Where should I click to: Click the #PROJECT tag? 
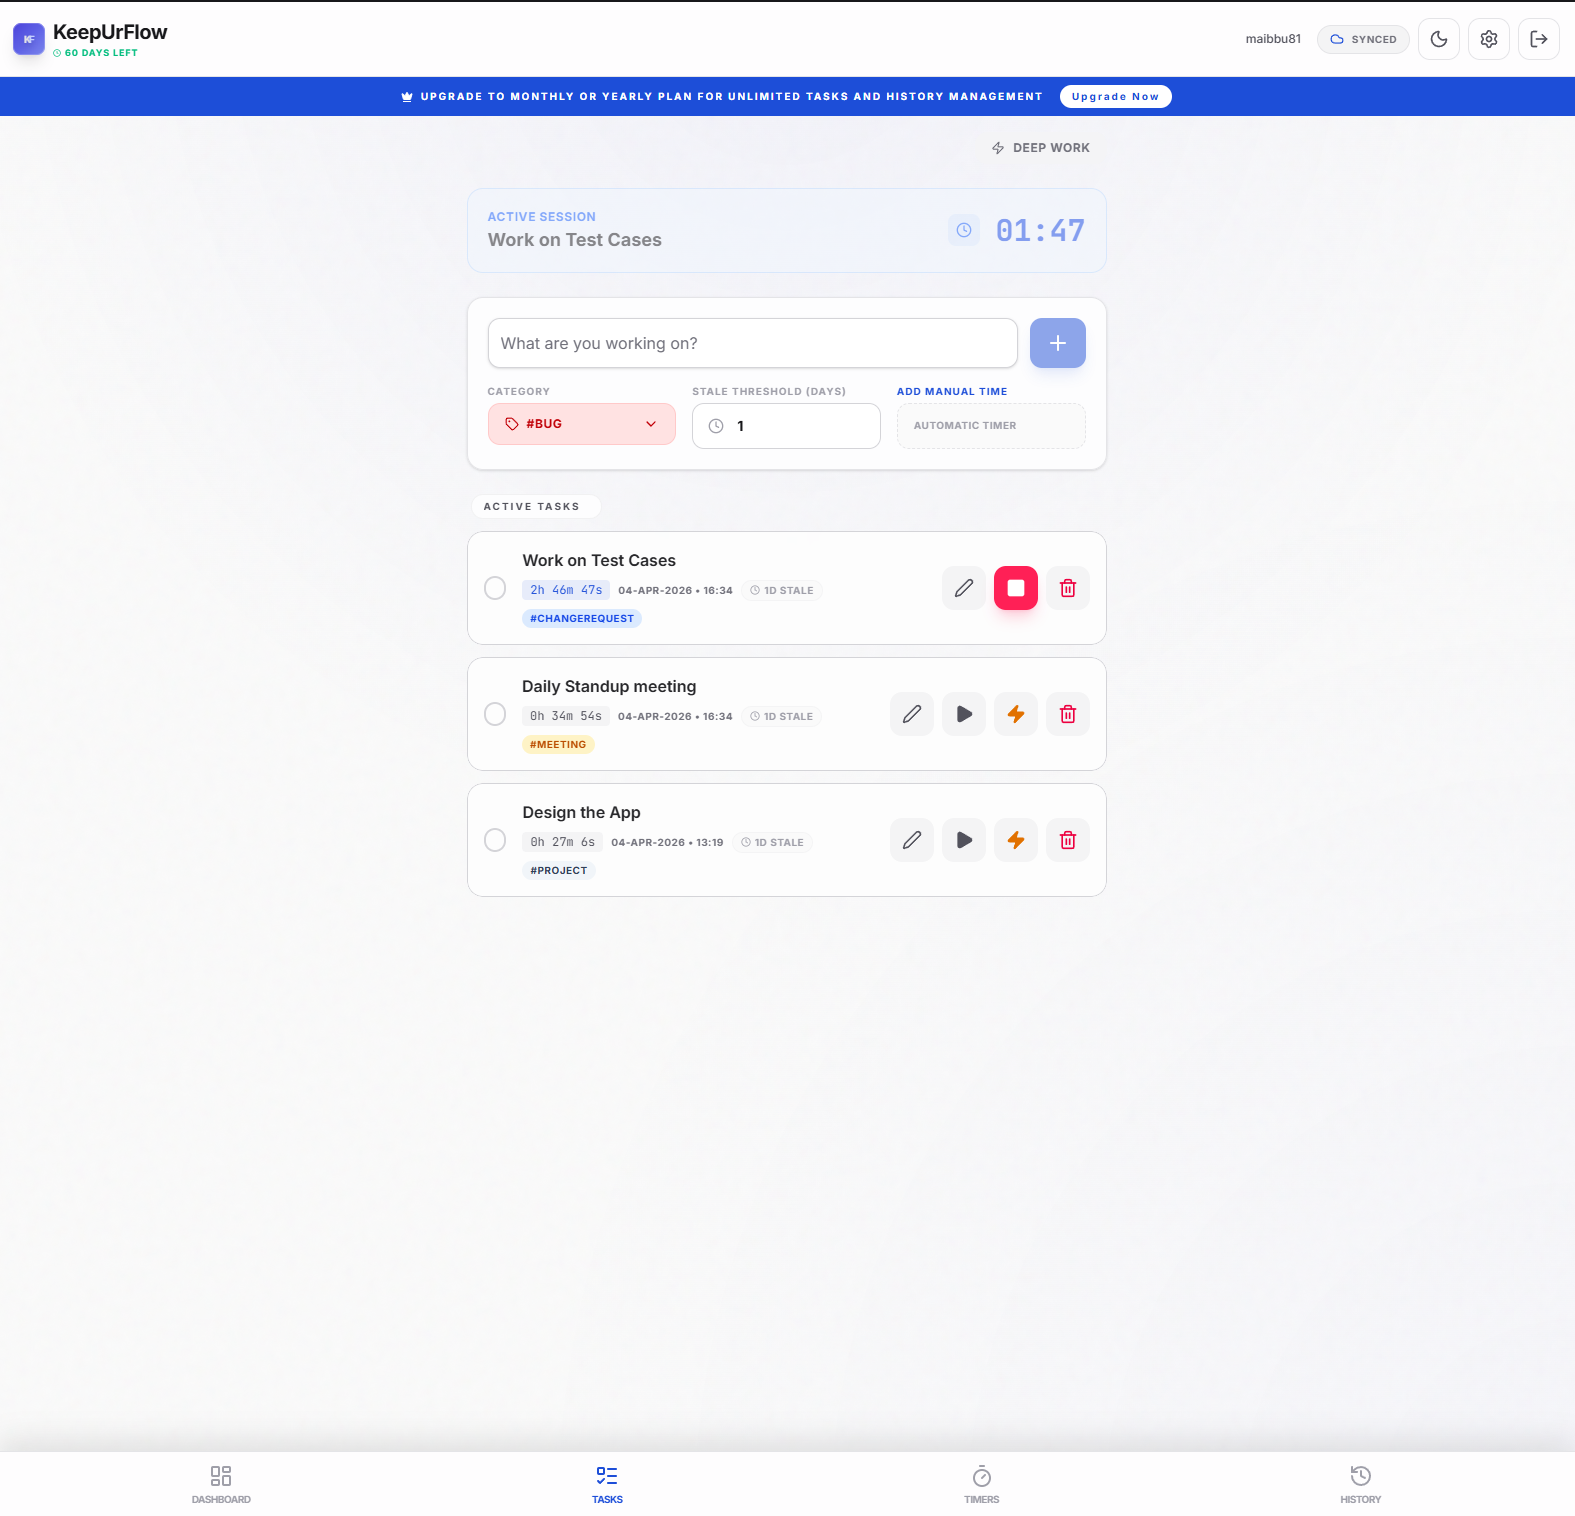(x=559, y=871)
